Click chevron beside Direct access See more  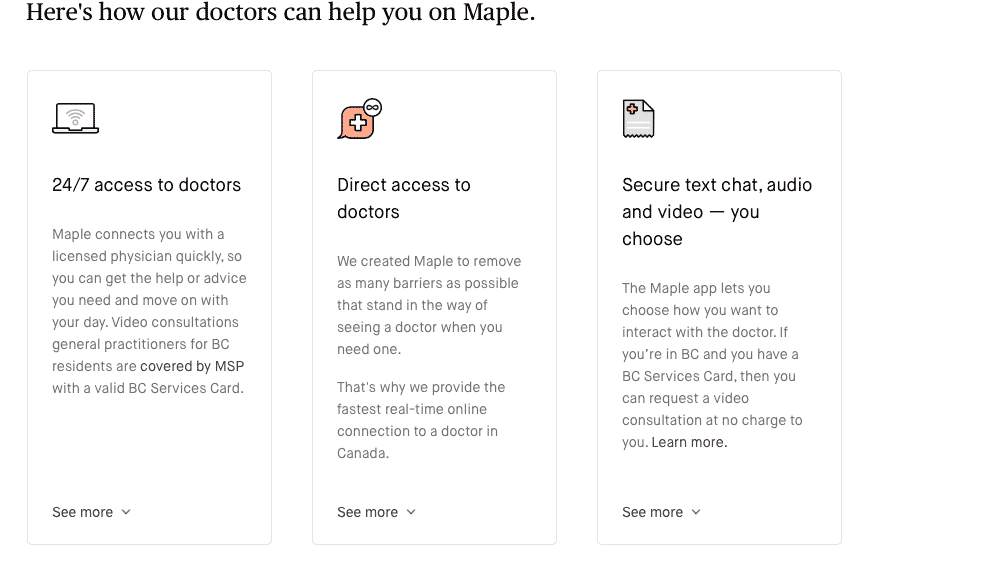coord(411,512)
